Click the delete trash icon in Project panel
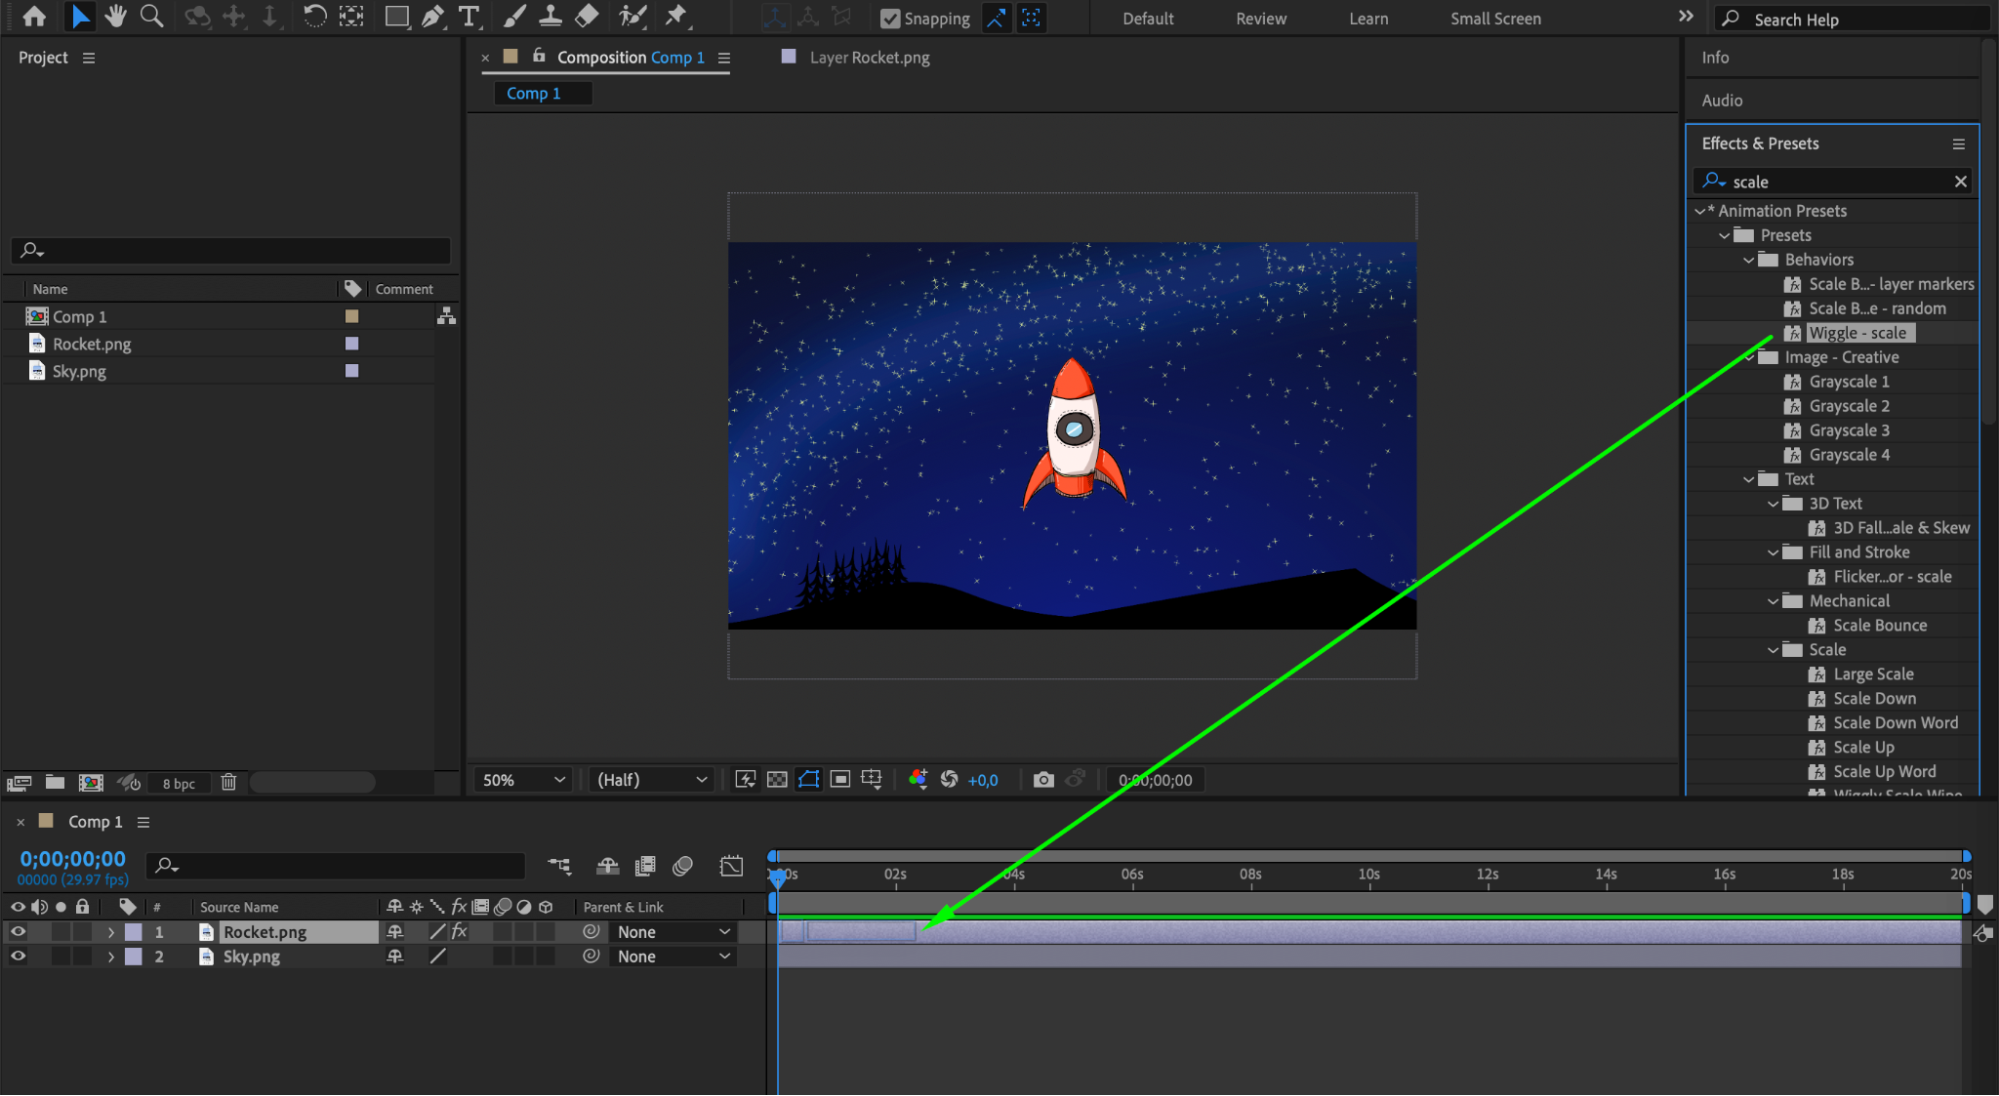This screenshot has width=1999, height=1096. [x=228, y=783]
